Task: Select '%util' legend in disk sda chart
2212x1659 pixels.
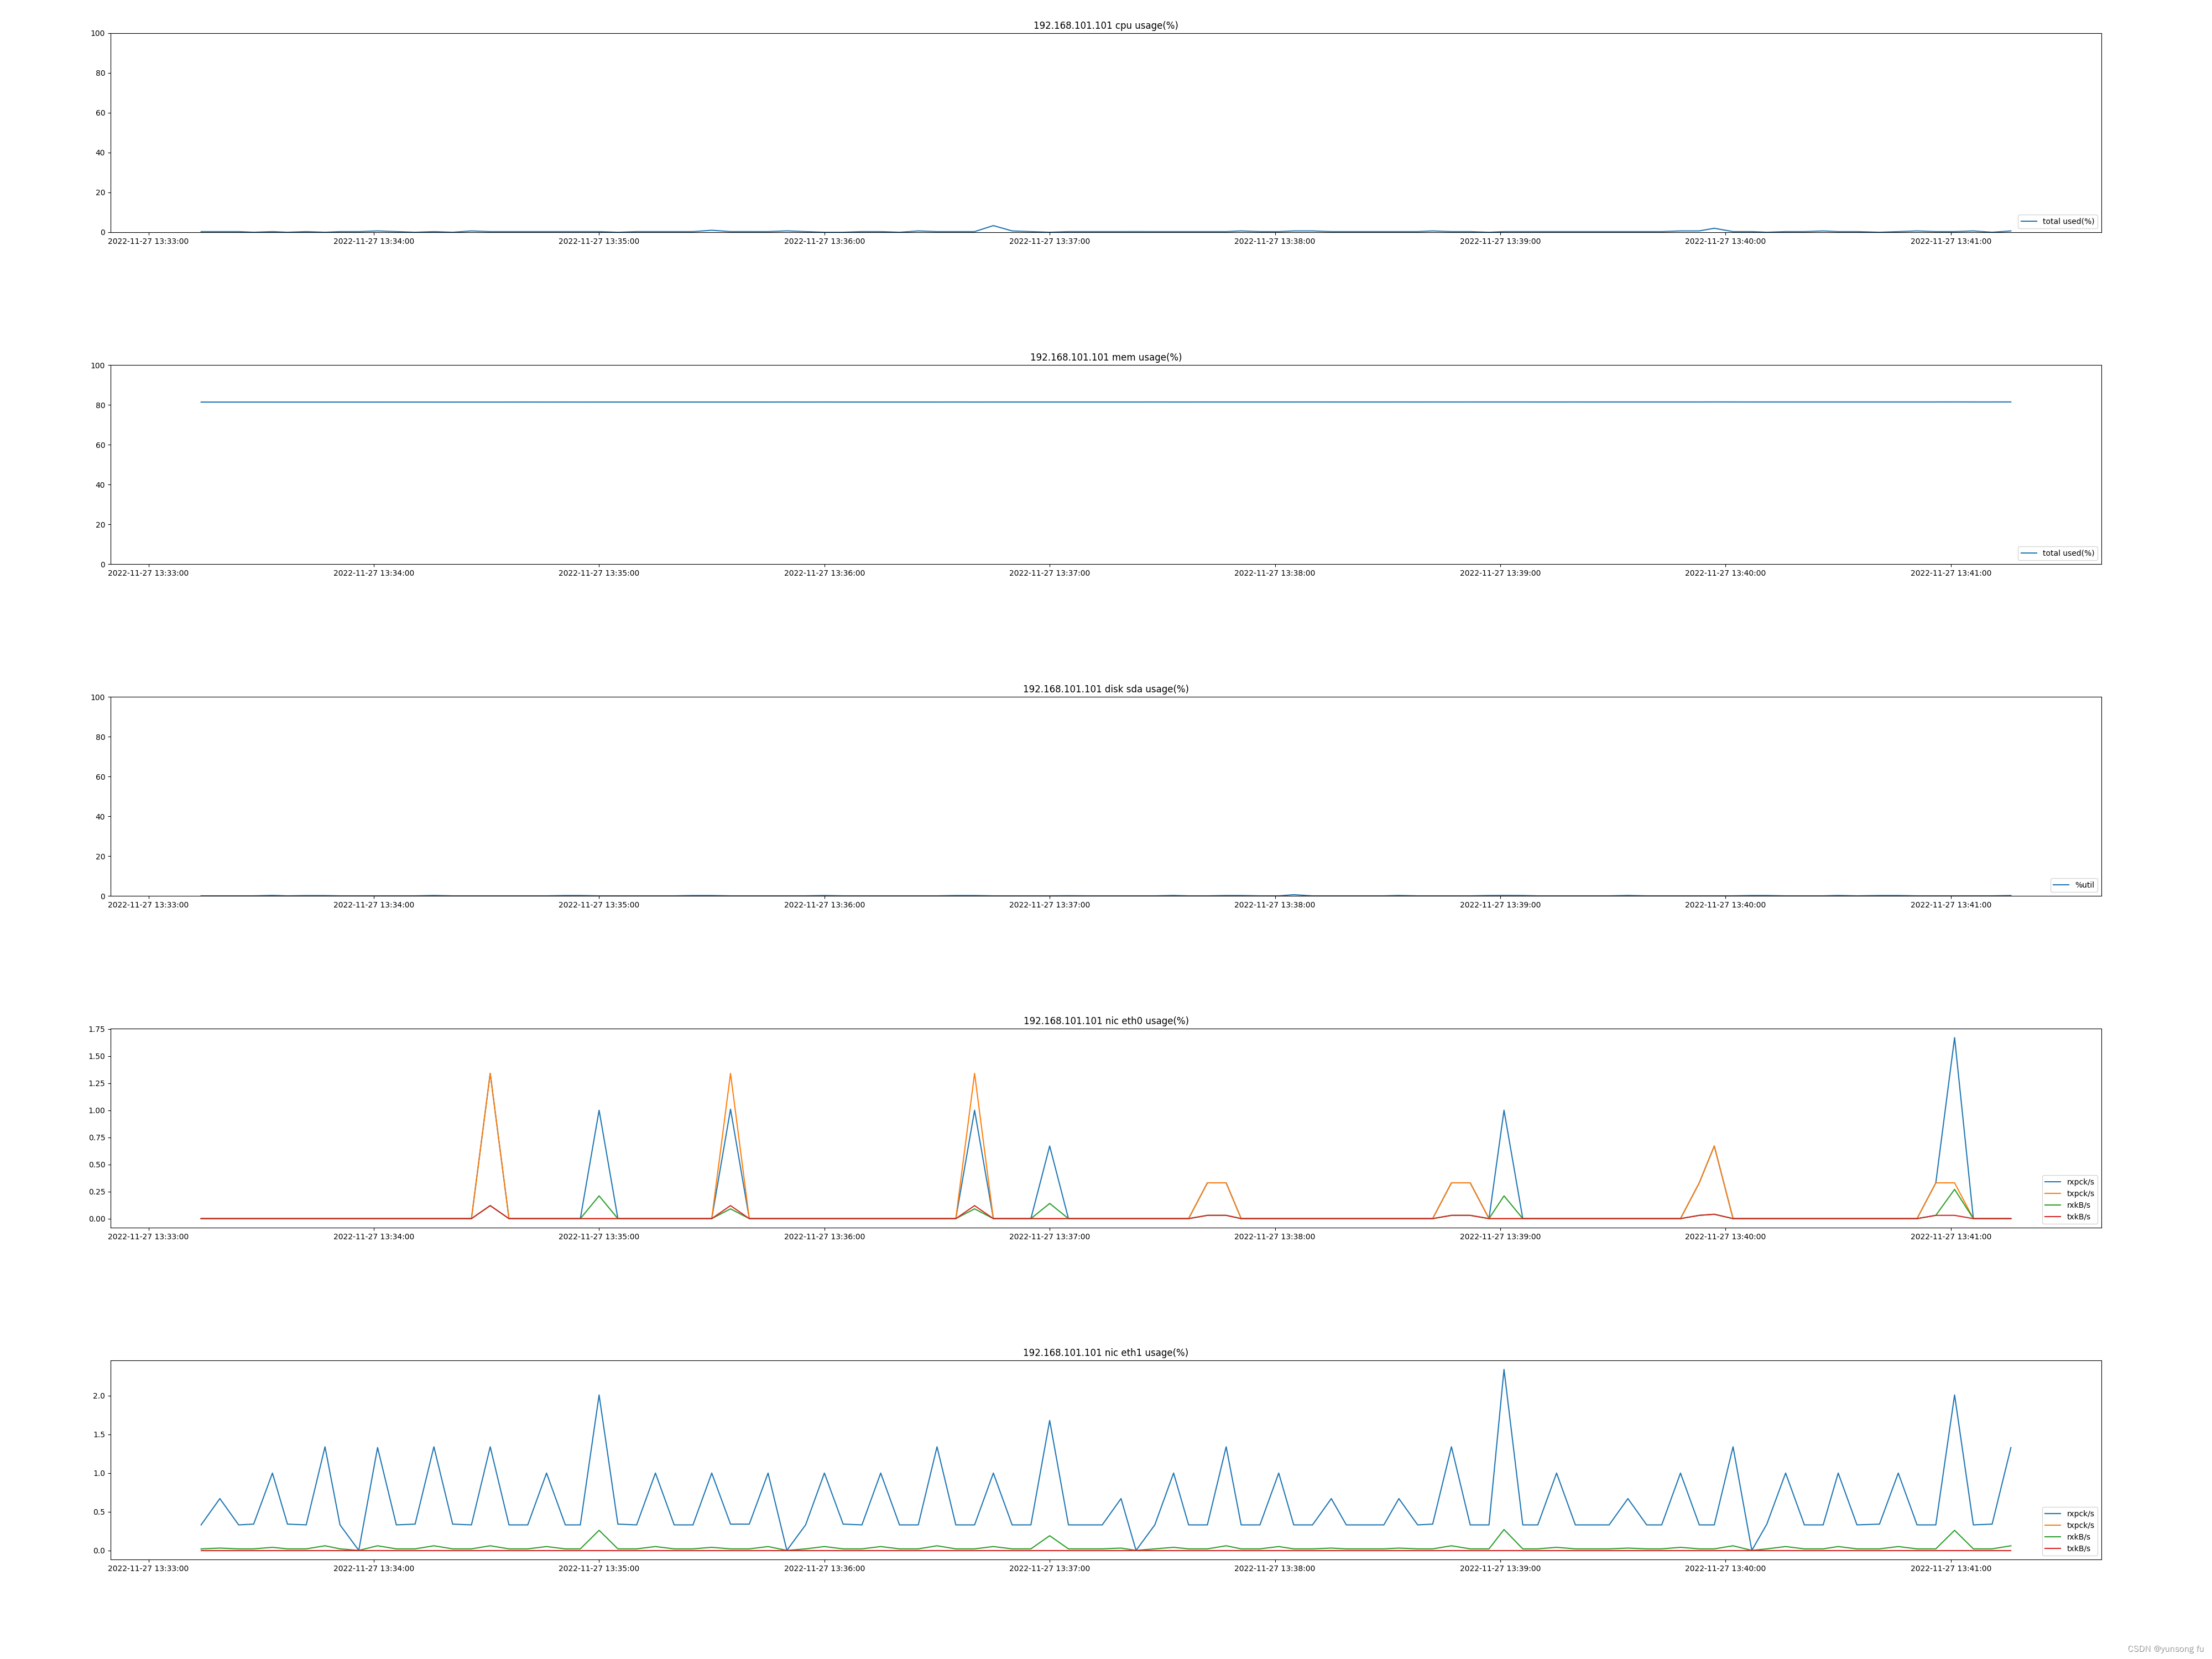Action: [2073, 885]
